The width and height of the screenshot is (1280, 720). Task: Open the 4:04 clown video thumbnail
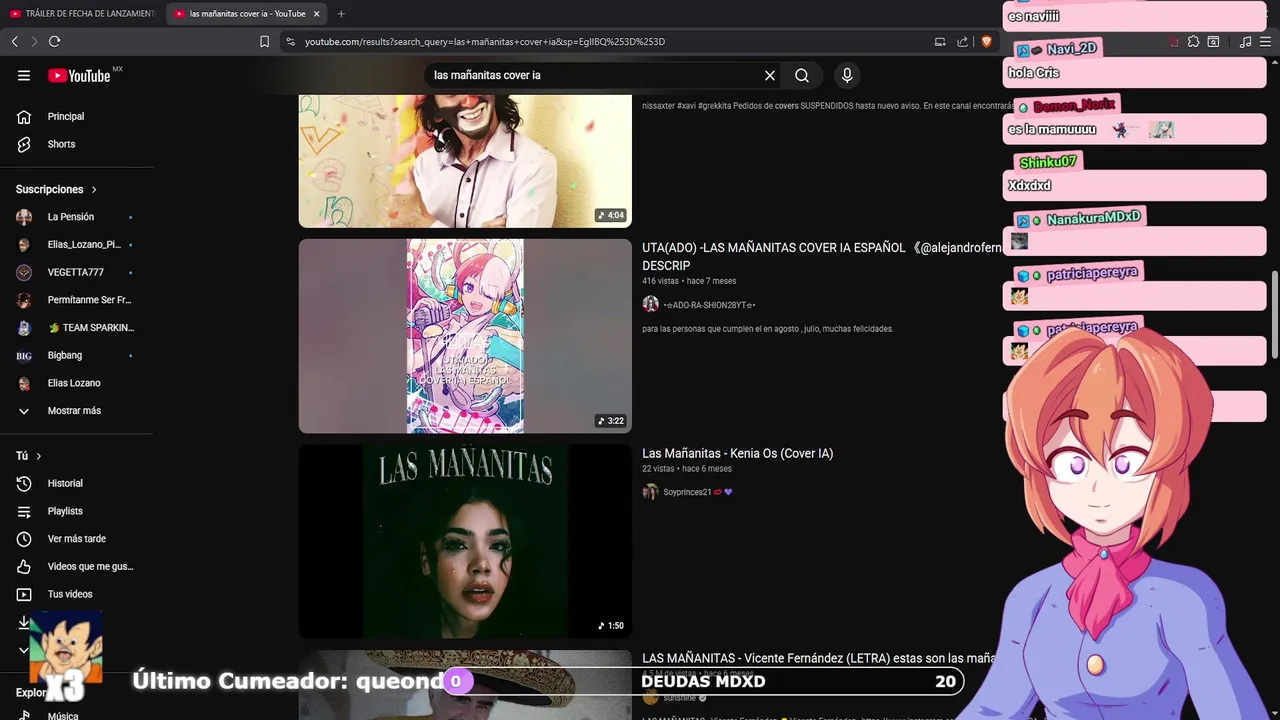[465, 161]
